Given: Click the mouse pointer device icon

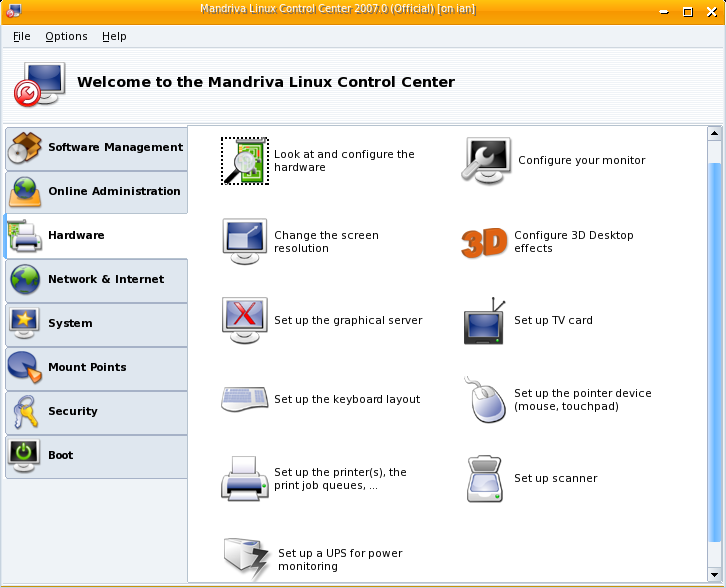Looking at the screenshot, I should [485, 400].
